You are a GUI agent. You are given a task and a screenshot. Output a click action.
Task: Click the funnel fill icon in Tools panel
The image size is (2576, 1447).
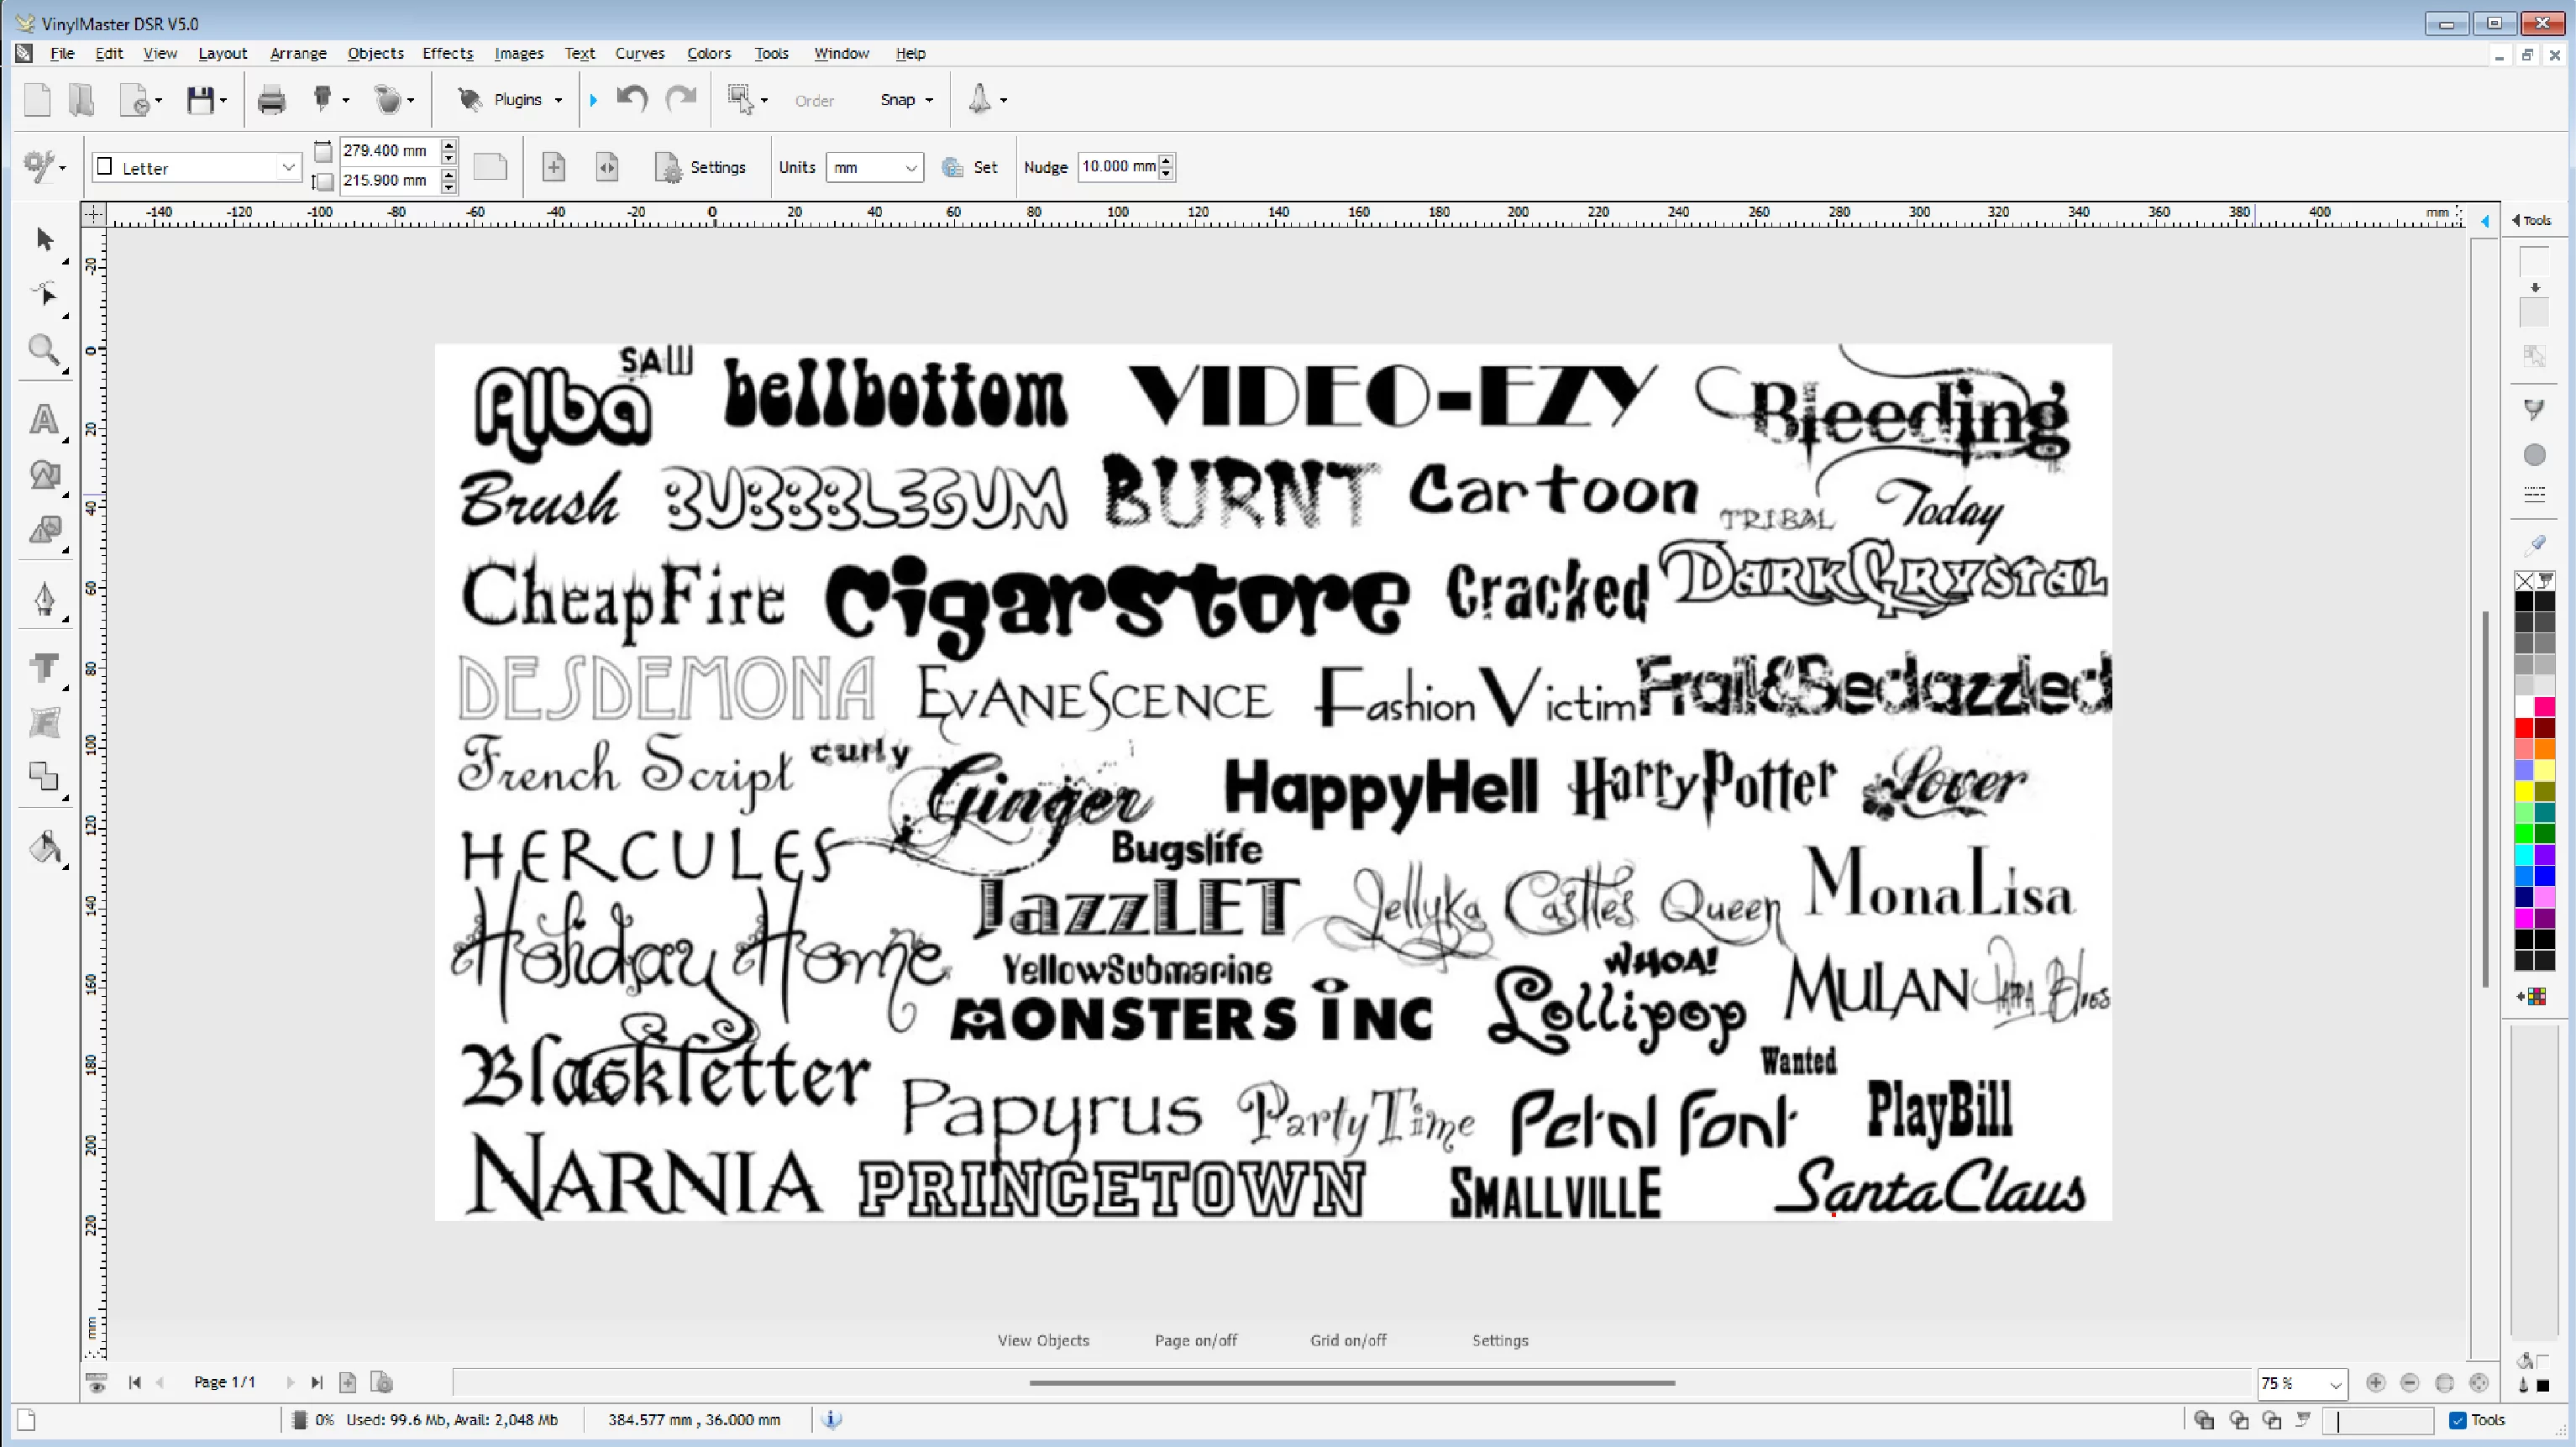(2534, 408)
